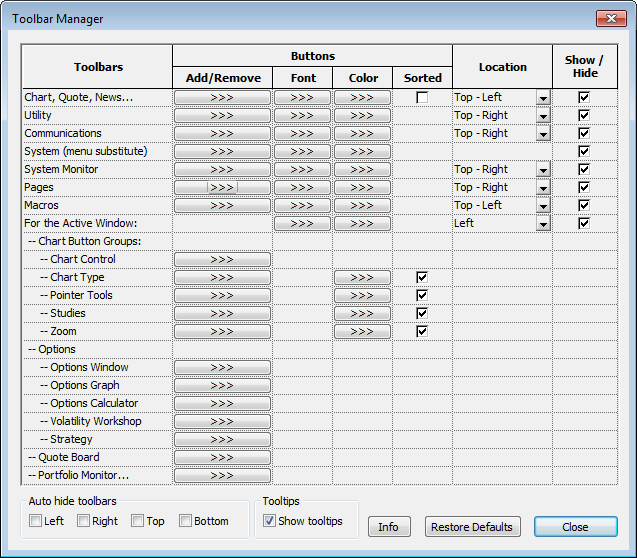Image resolution: width=637 pixels, height=558 pixels.
Task: Open Color settings for System Monitor toolbar
Action: pyautogui.click(x=362, y=170)
